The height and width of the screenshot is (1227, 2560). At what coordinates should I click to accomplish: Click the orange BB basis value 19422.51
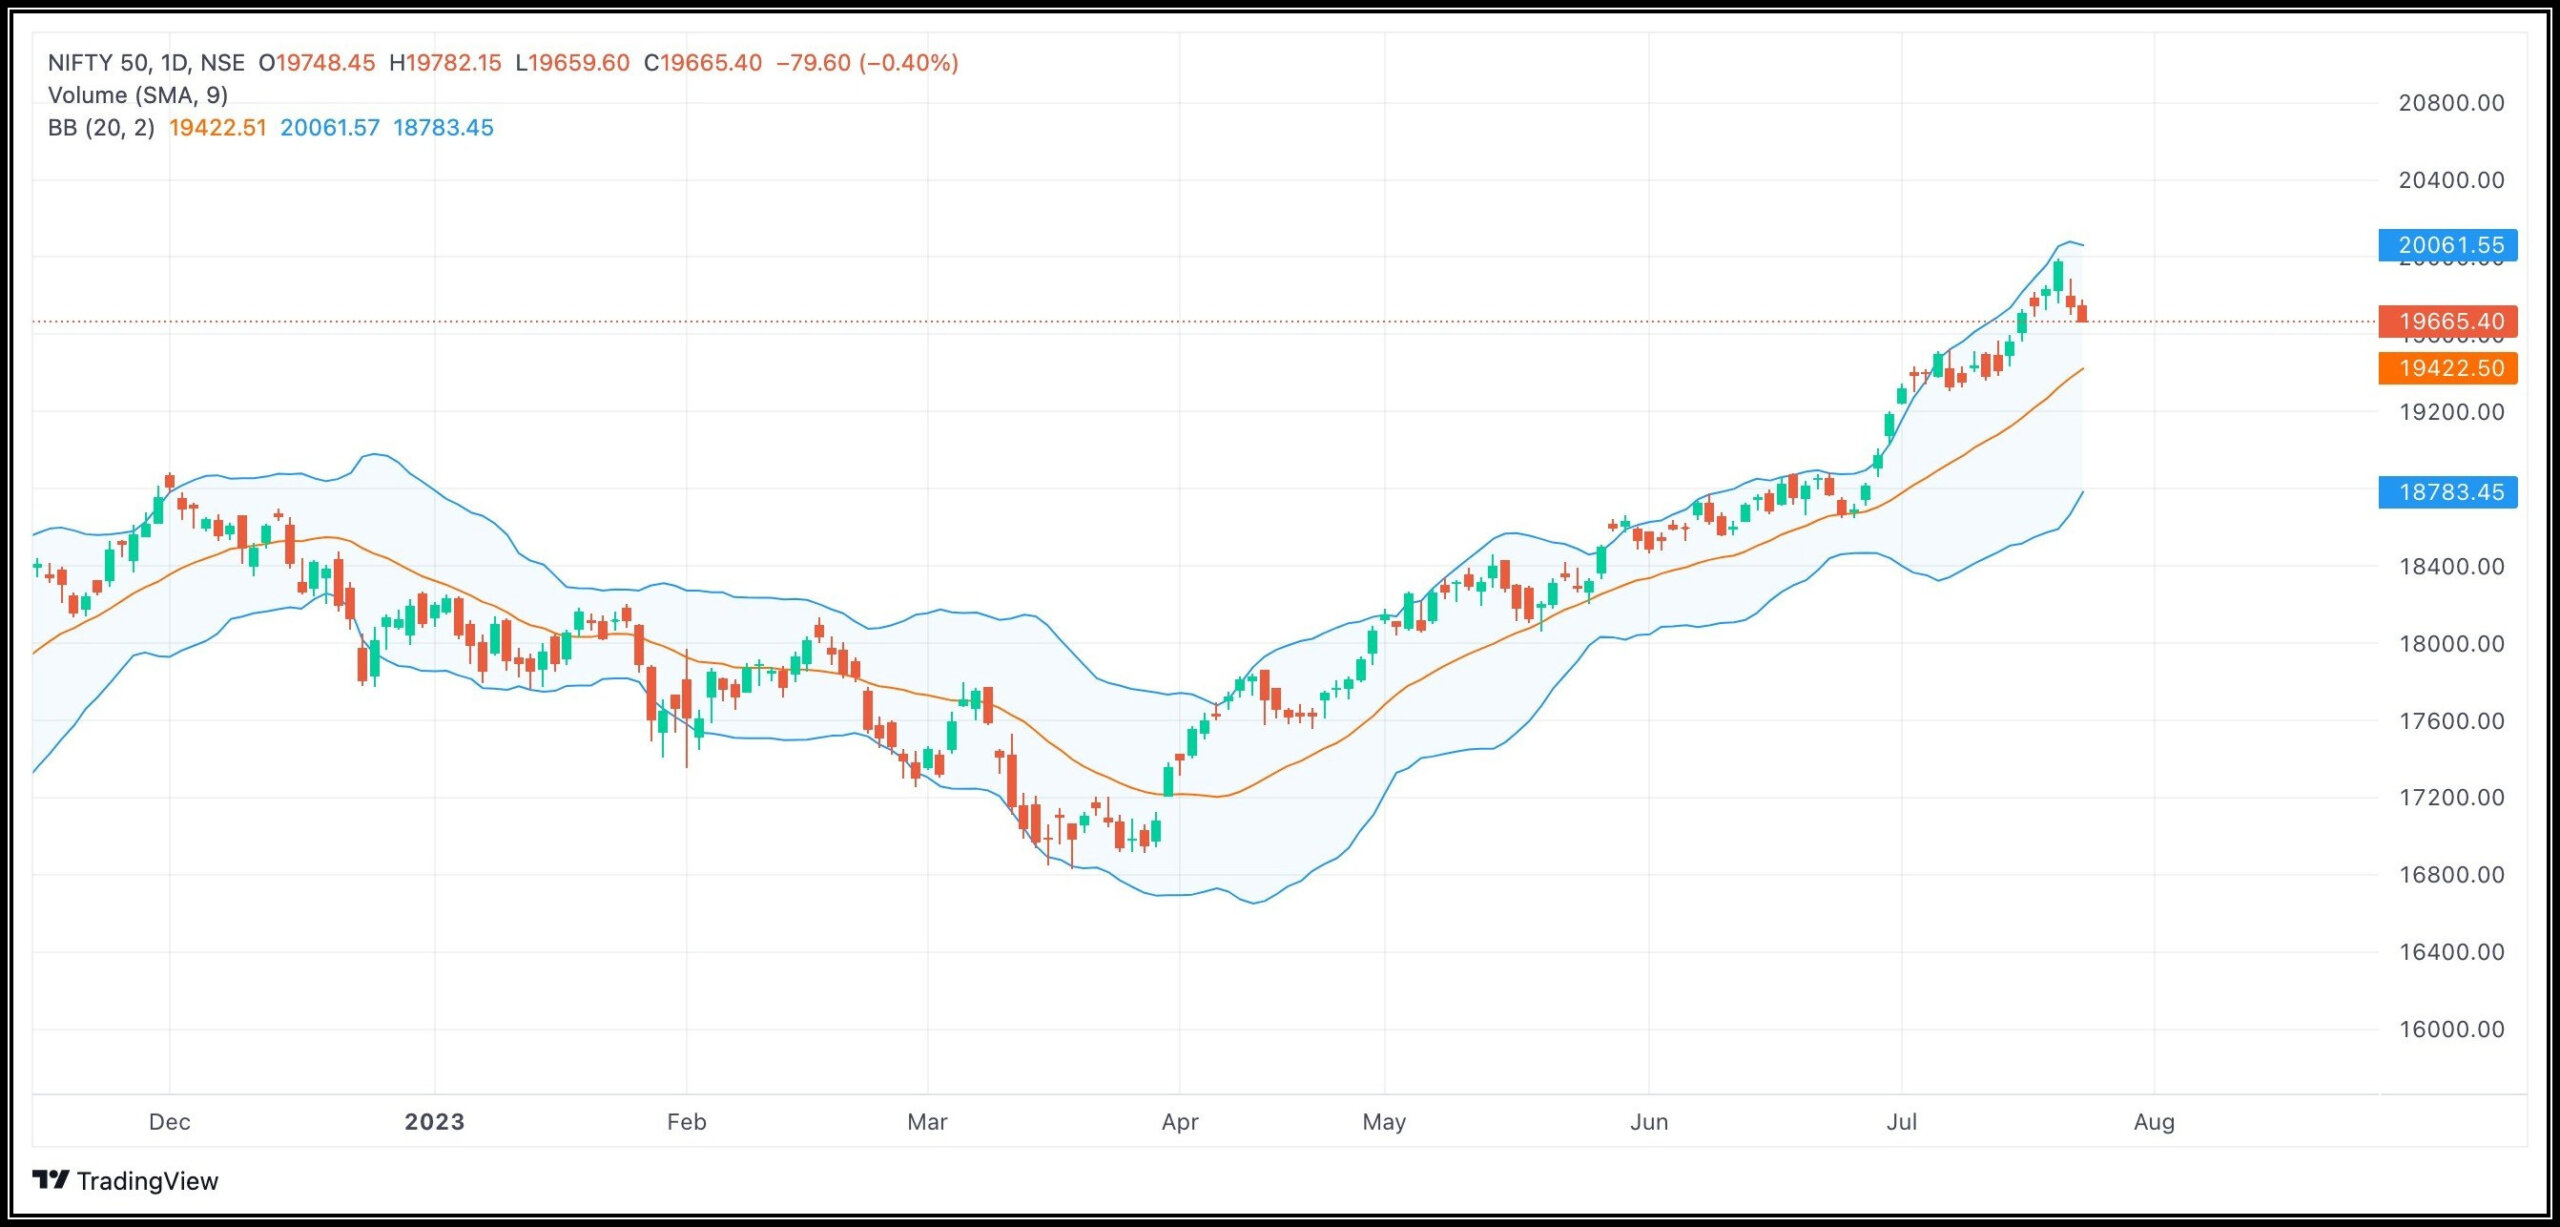coord(218,128)
